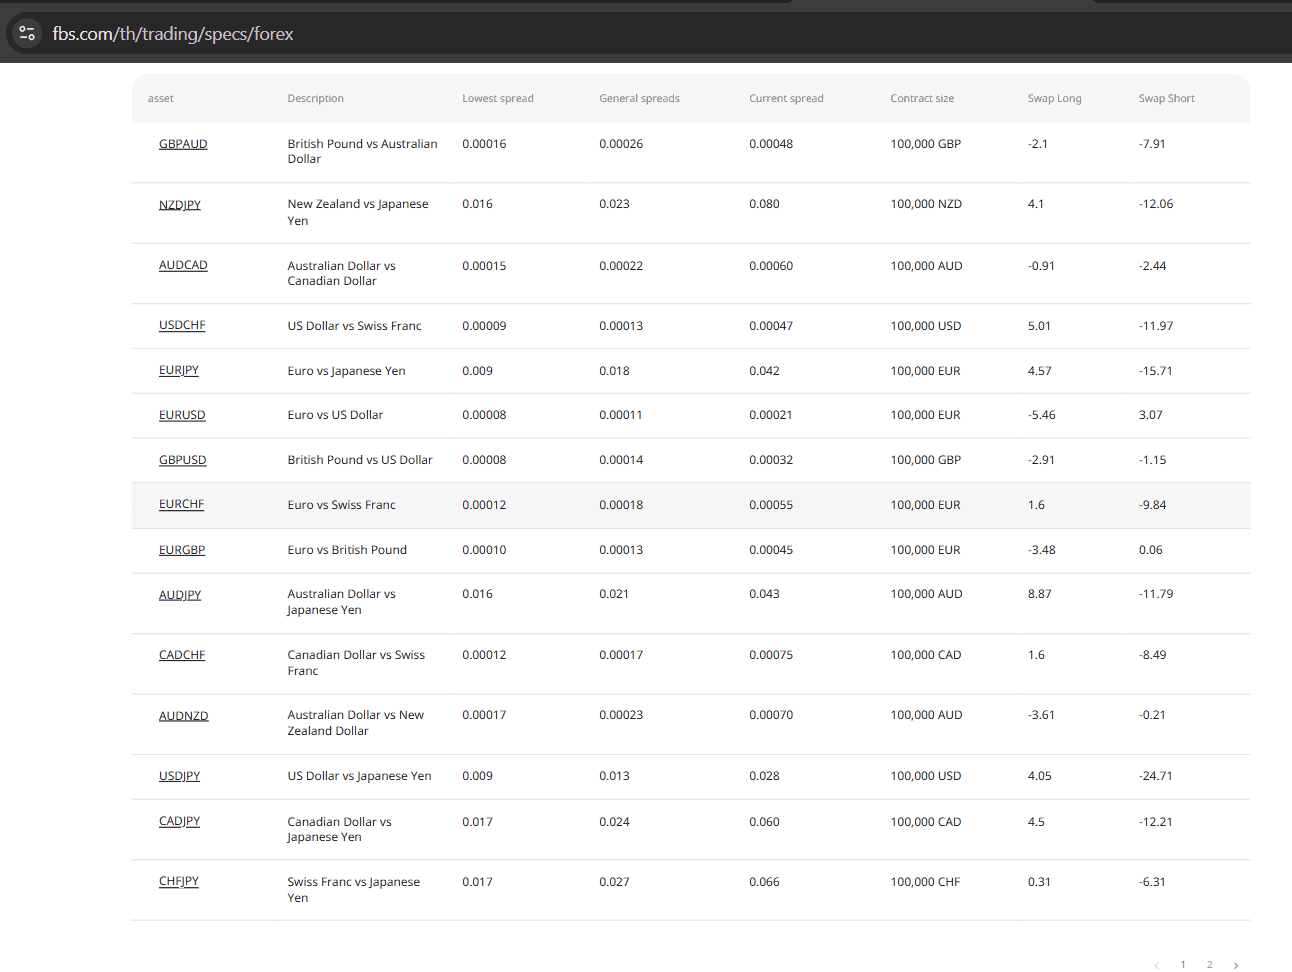Click the site information icon in address bar
This screenshot has height=972, width=1292.
tap(27, 34)
